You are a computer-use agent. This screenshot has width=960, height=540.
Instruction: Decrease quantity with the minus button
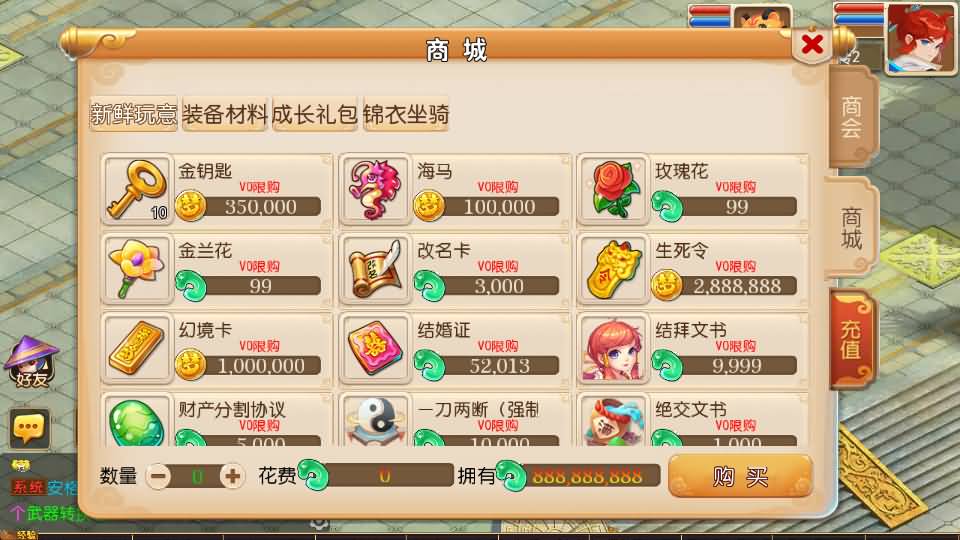point(159,476)
